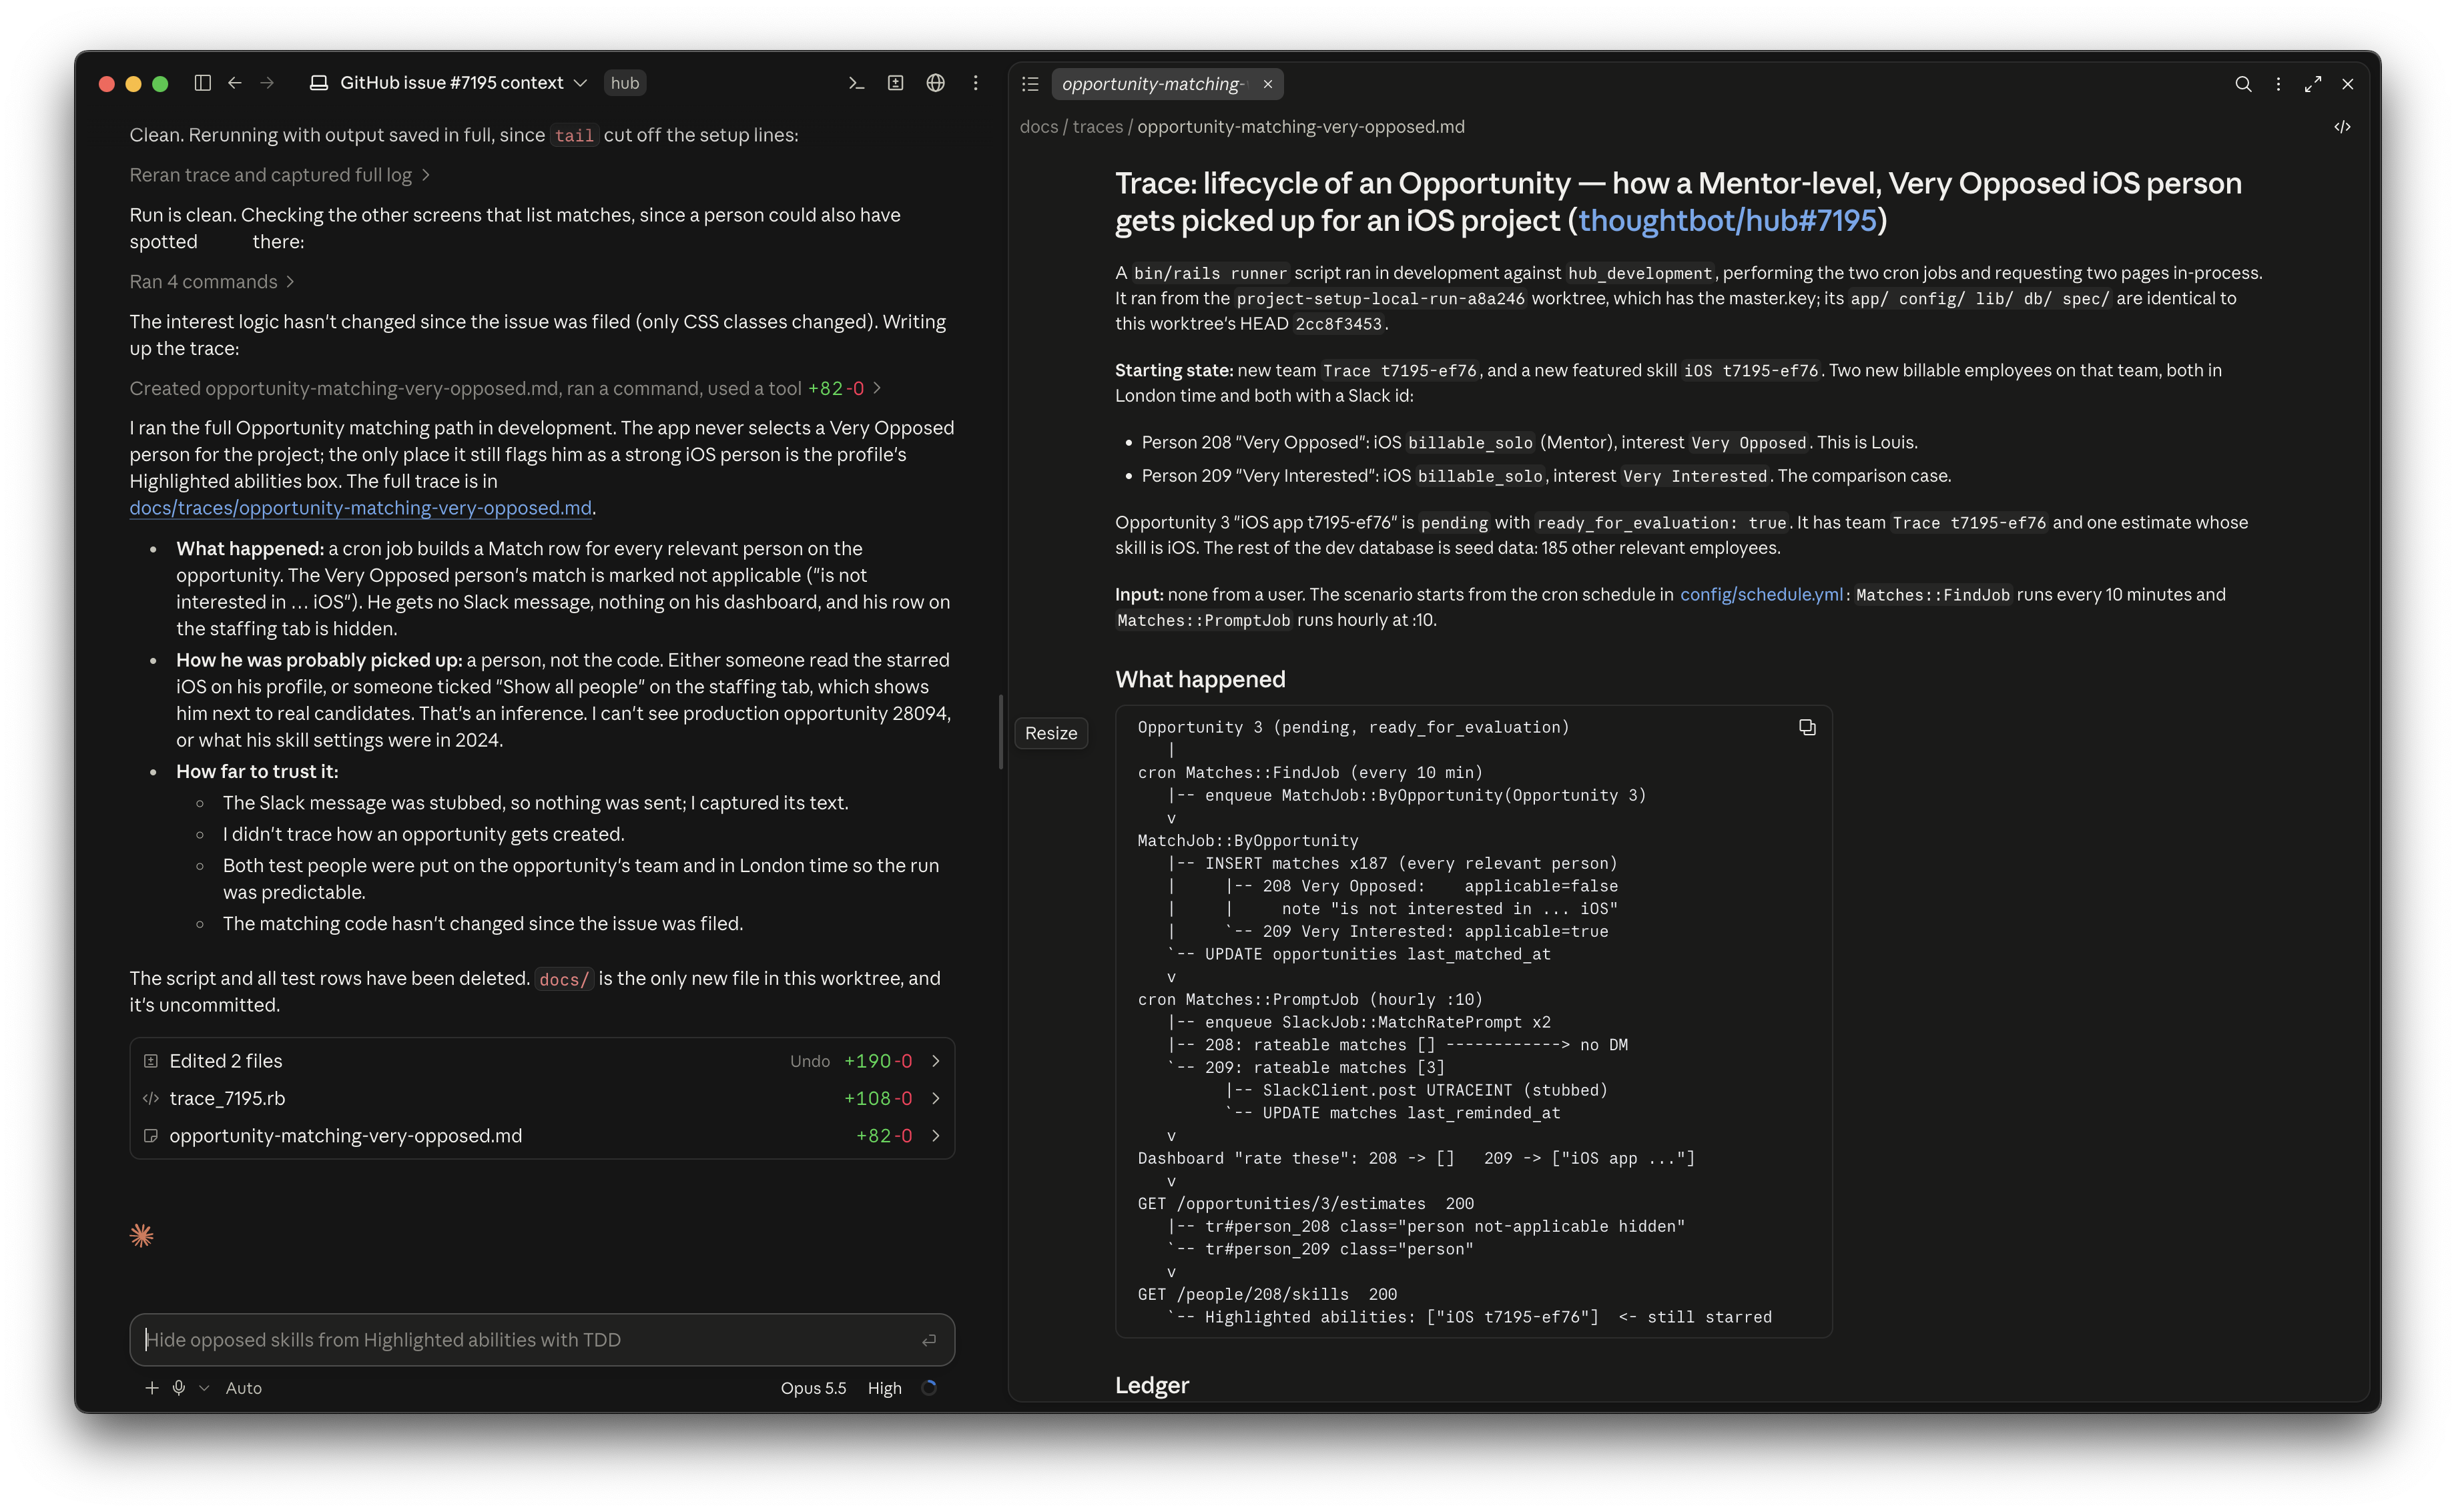This screenshot has width=2456, height=1512.
Task: Open GitHub issue #7195 context dropdown
Action: (448, 83)
